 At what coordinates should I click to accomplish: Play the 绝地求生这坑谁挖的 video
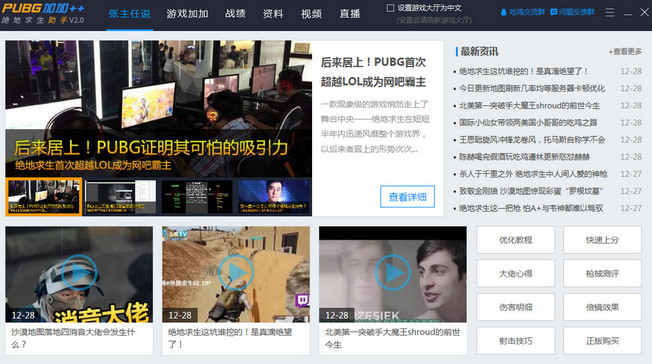[236, 272]
